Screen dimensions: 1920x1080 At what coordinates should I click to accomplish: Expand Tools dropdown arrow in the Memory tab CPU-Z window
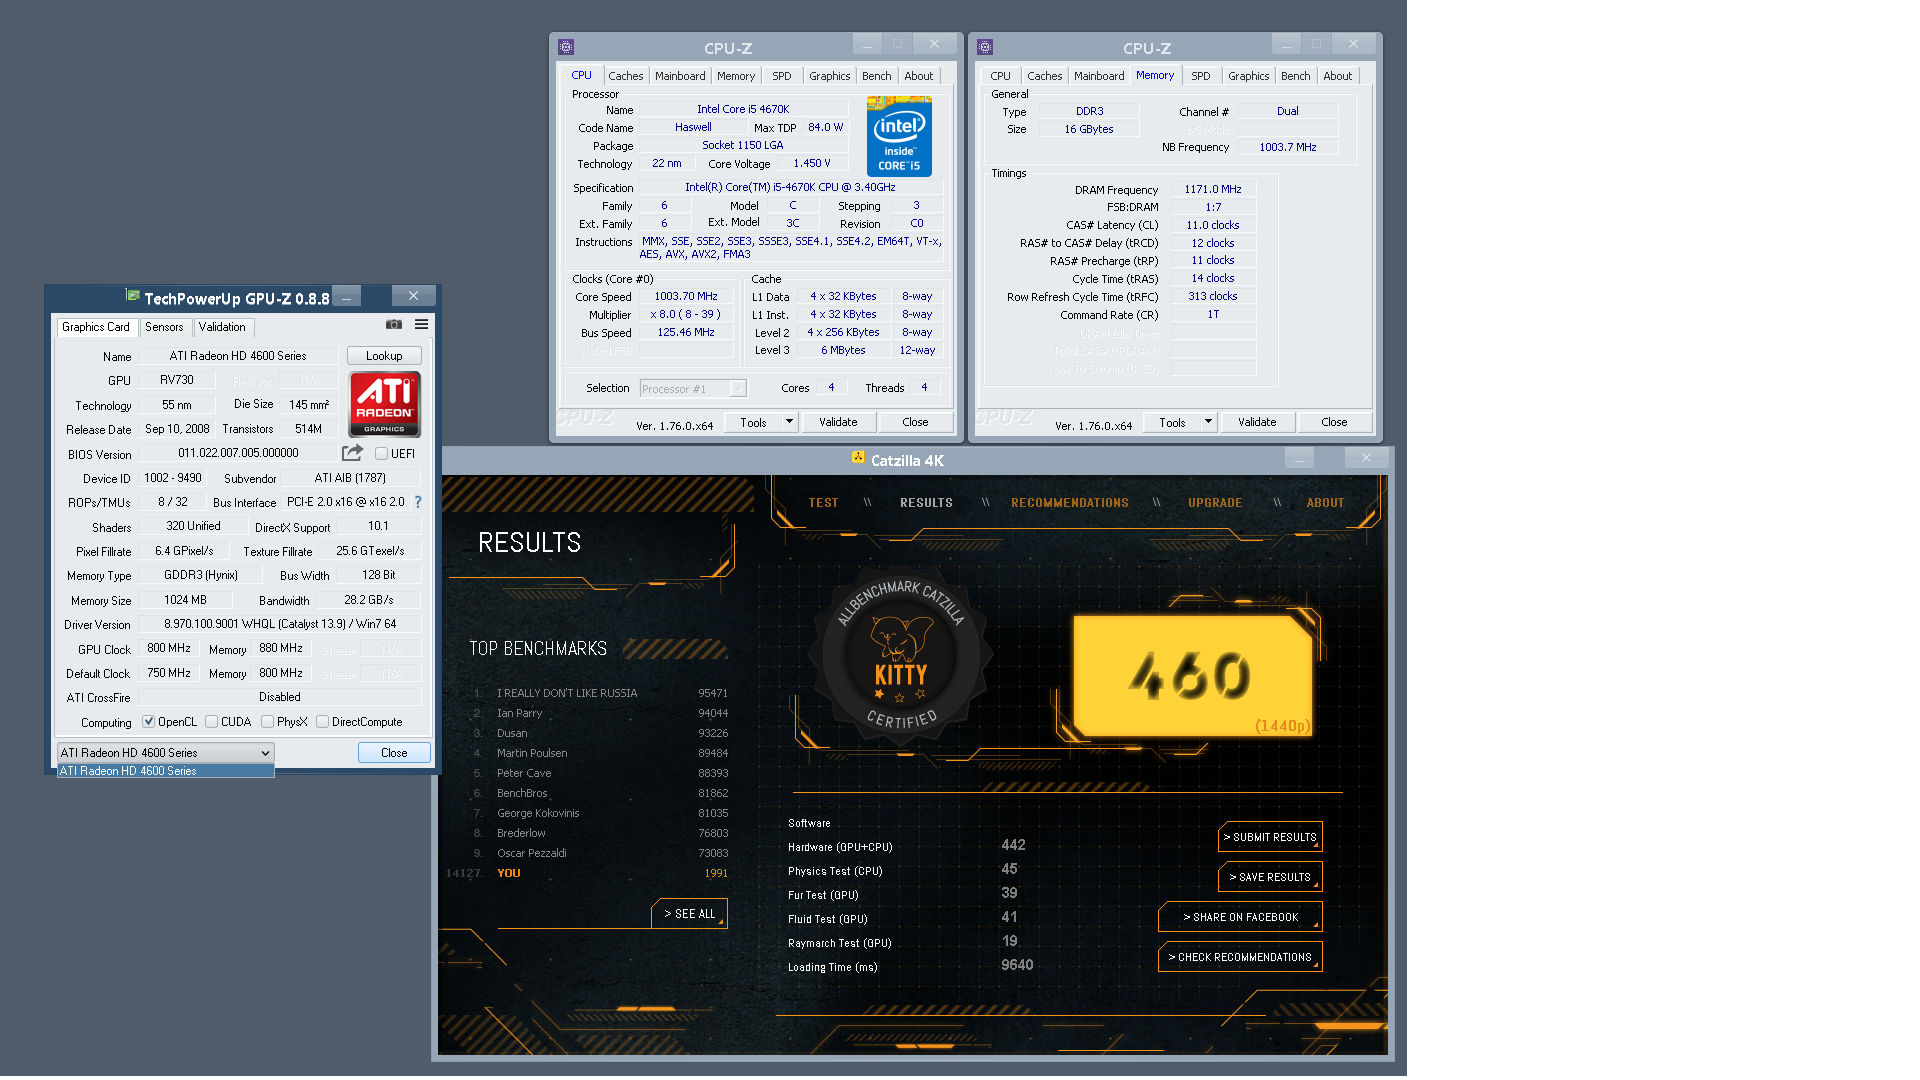pos(1208,422)
